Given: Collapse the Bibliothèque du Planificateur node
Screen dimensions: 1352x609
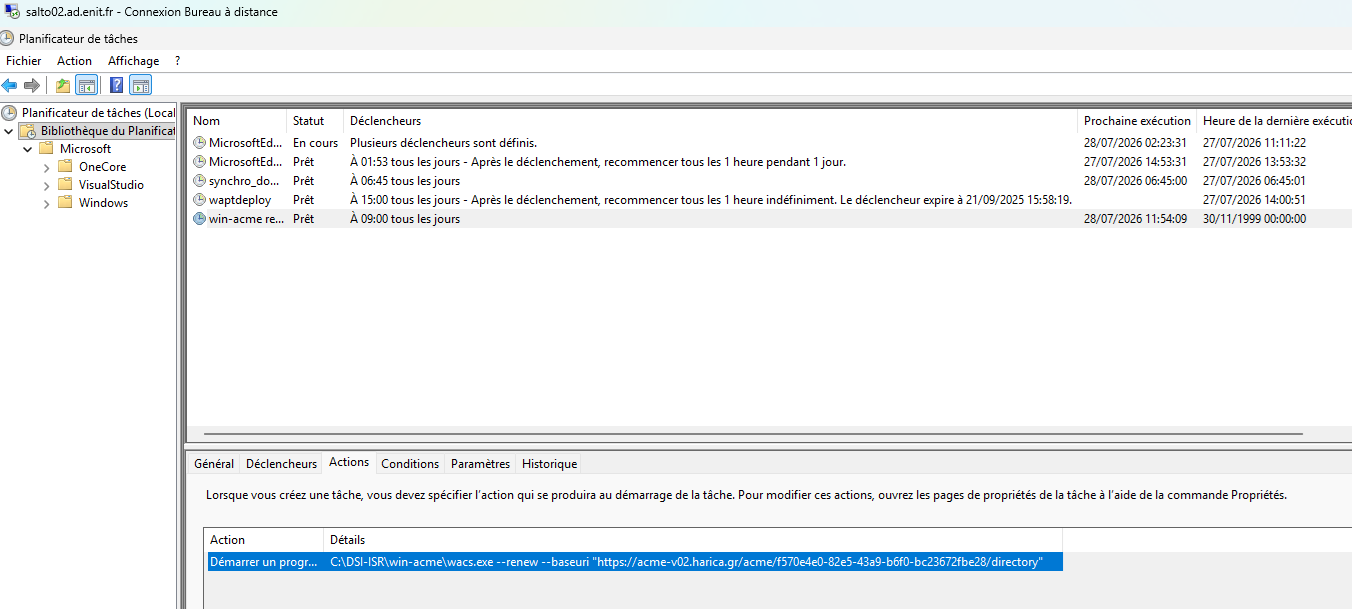Looking at the screenshot, I should click(9, 131).
